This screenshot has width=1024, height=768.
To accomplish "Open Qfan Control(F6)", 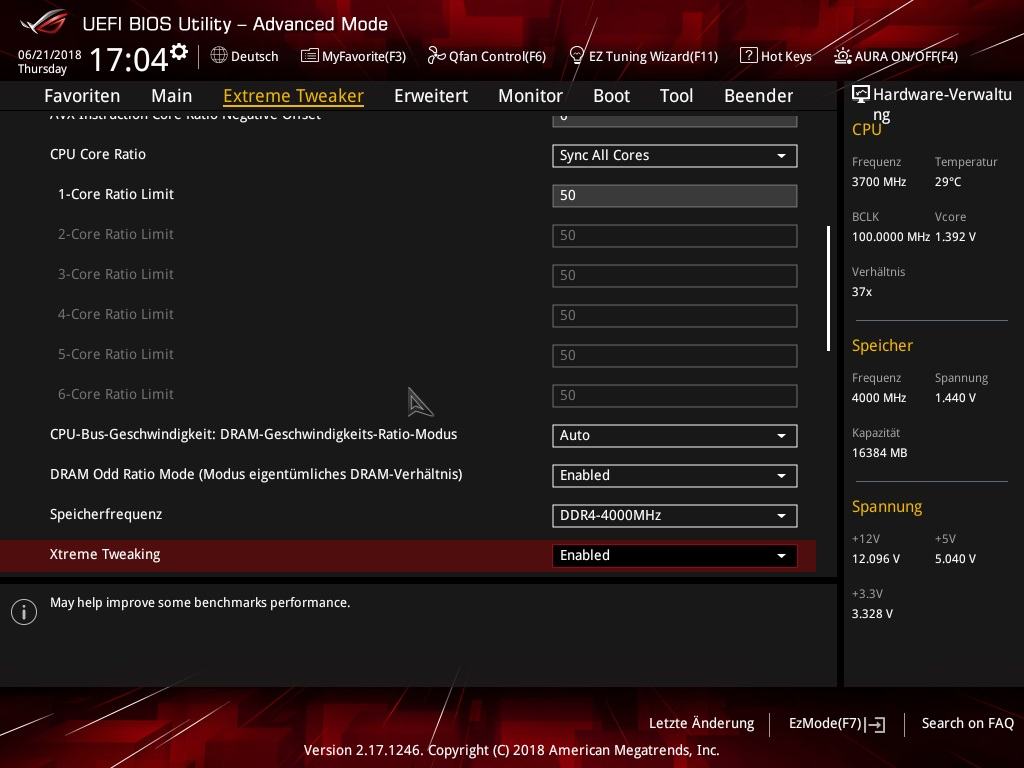I will point(487,56).
